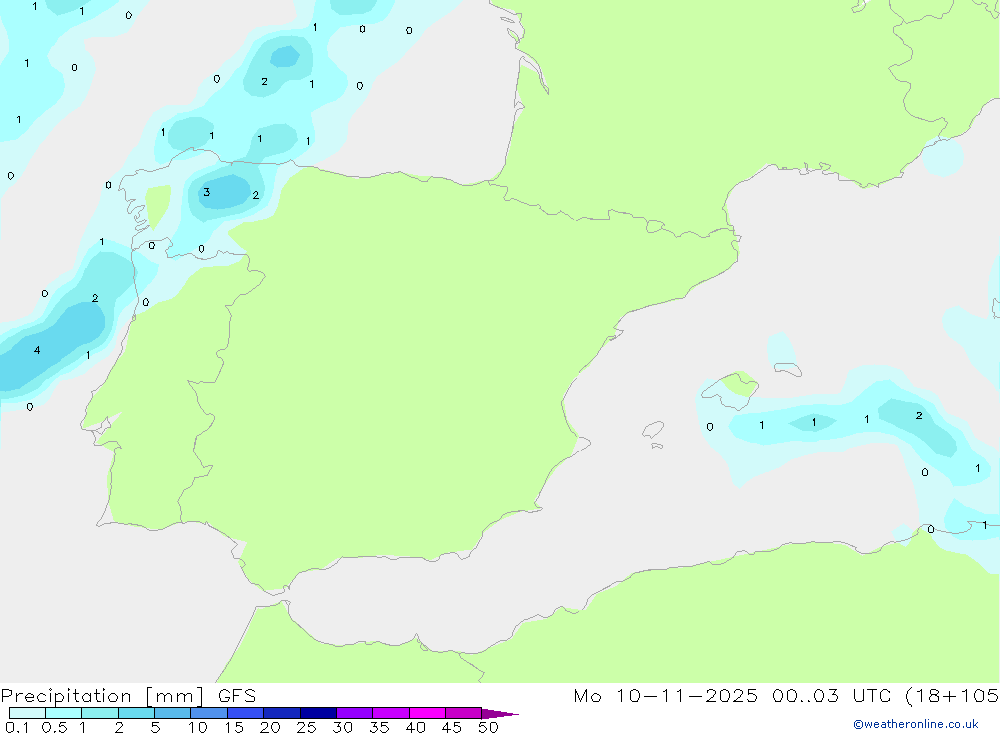Open the weatheronline.co.uk link
The image size is (1000, 733).
tap(916, 724)
